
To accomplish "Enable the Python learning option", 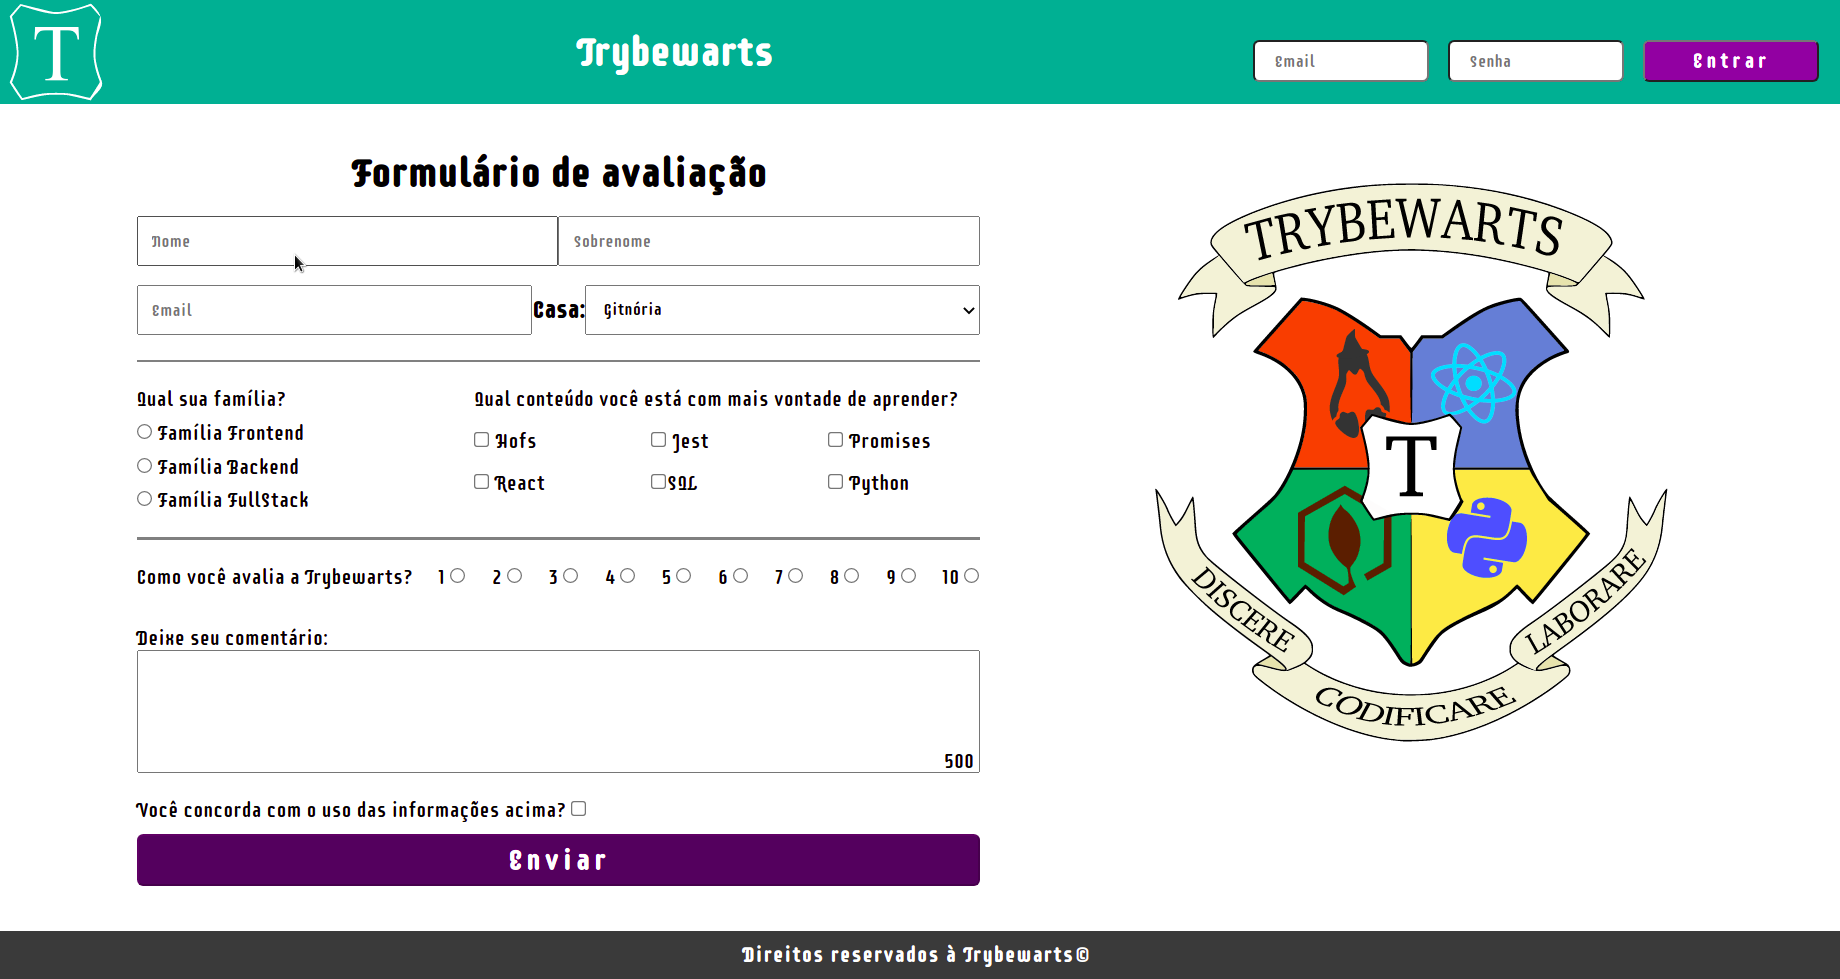I will pyautogui.click(x=835, y=481).
